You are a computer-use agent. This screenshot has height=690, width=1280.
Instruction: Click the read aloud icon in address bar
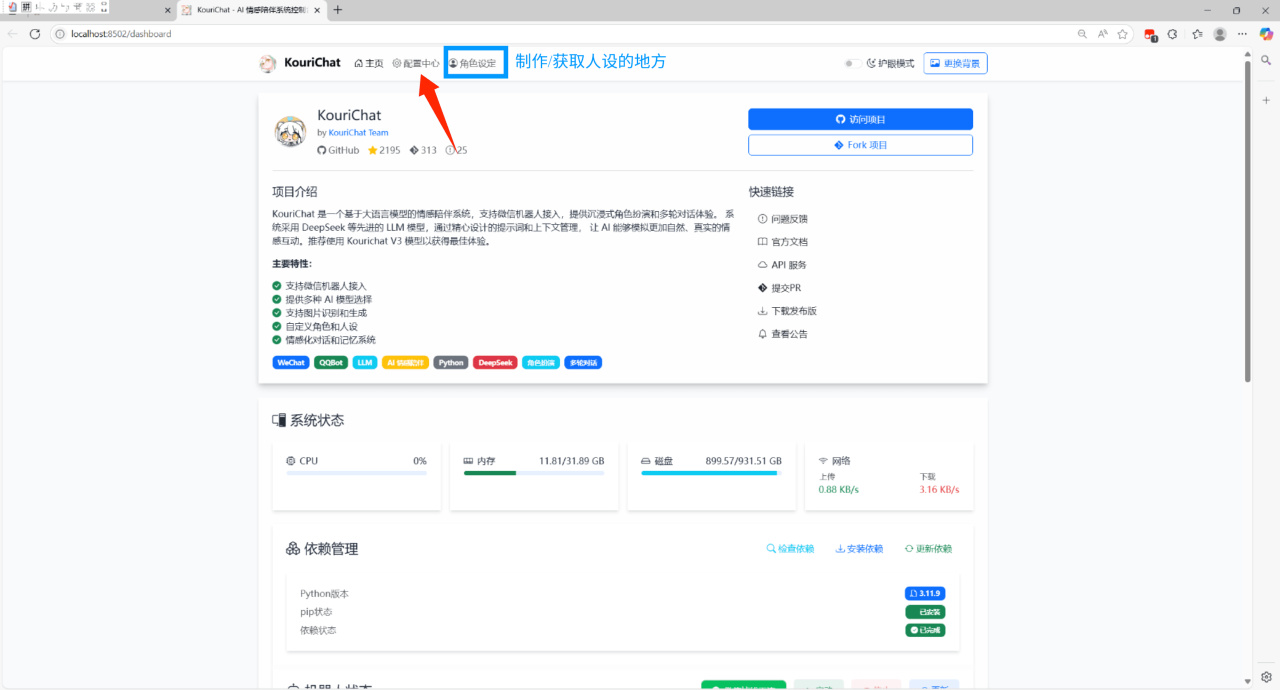point(1102,33)
